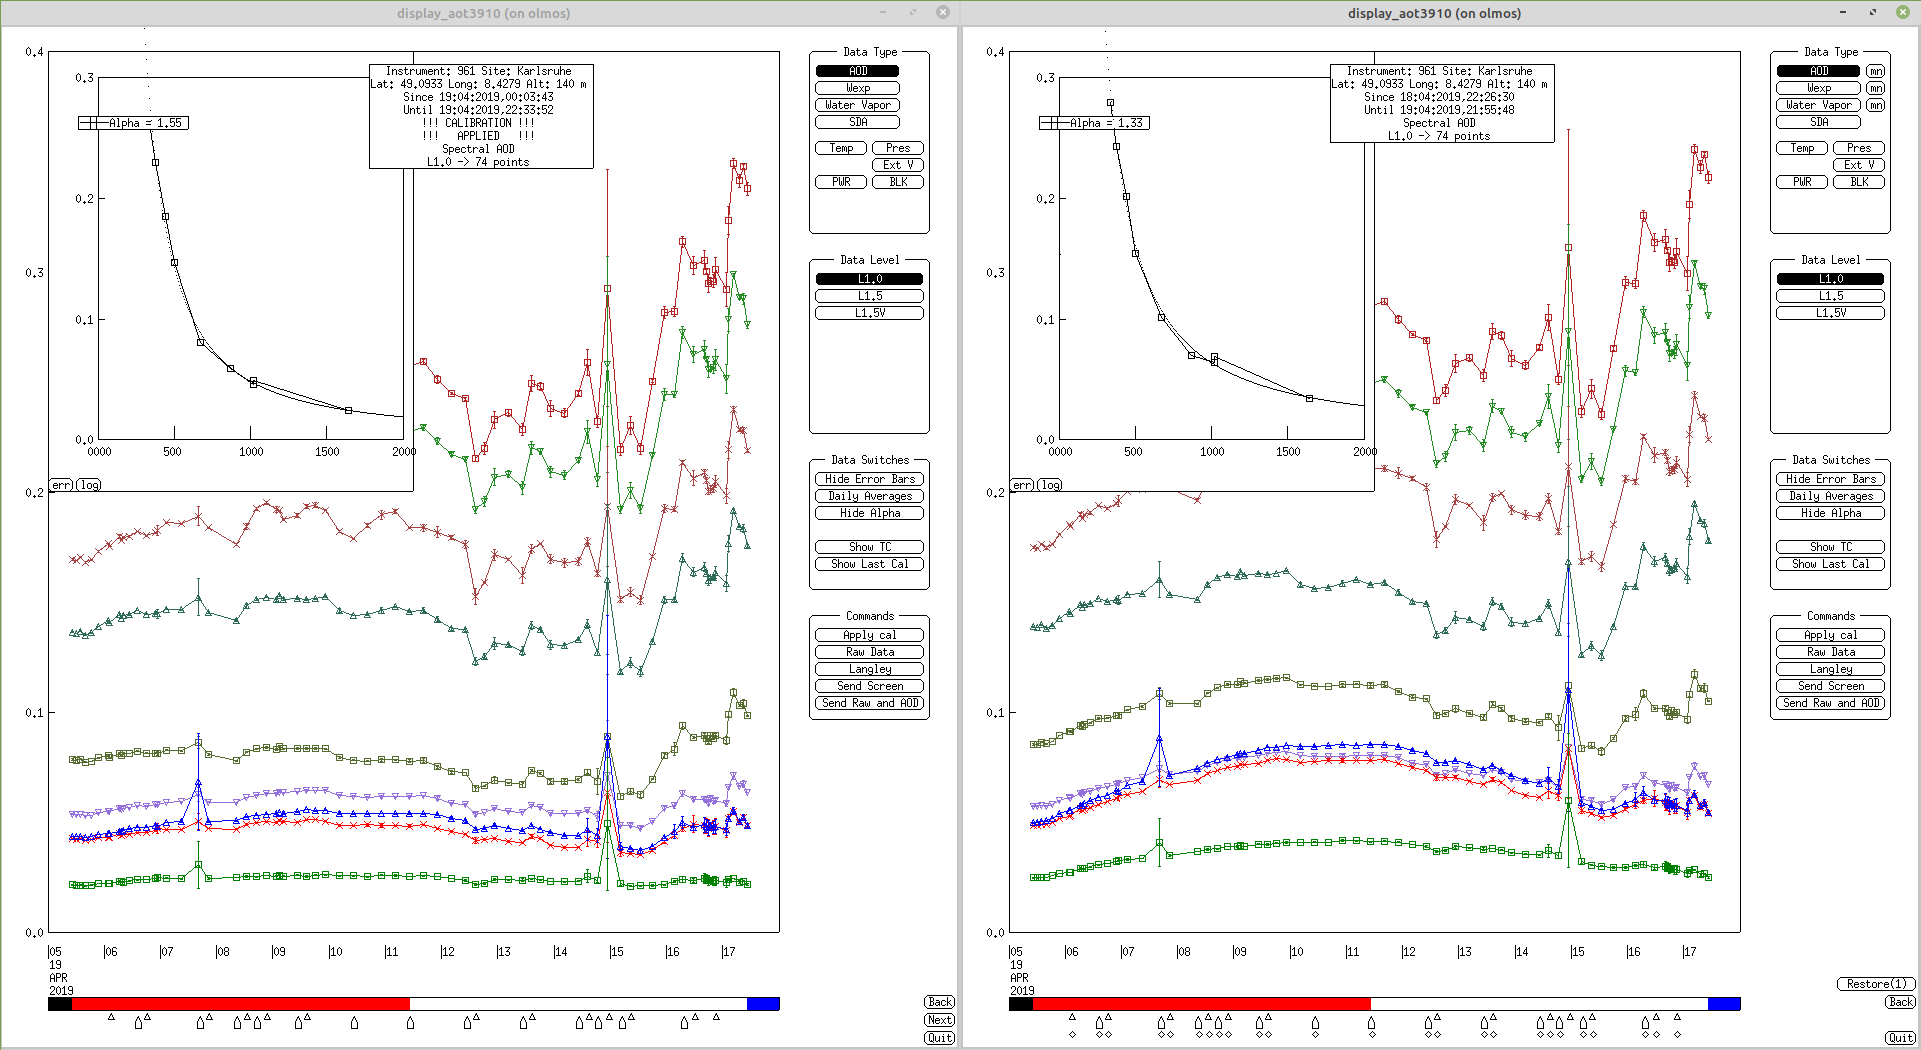This screenshot has width=1921, height=1050.
Task: Select SDA data type in right window
Action: (x=1818, y=122)
